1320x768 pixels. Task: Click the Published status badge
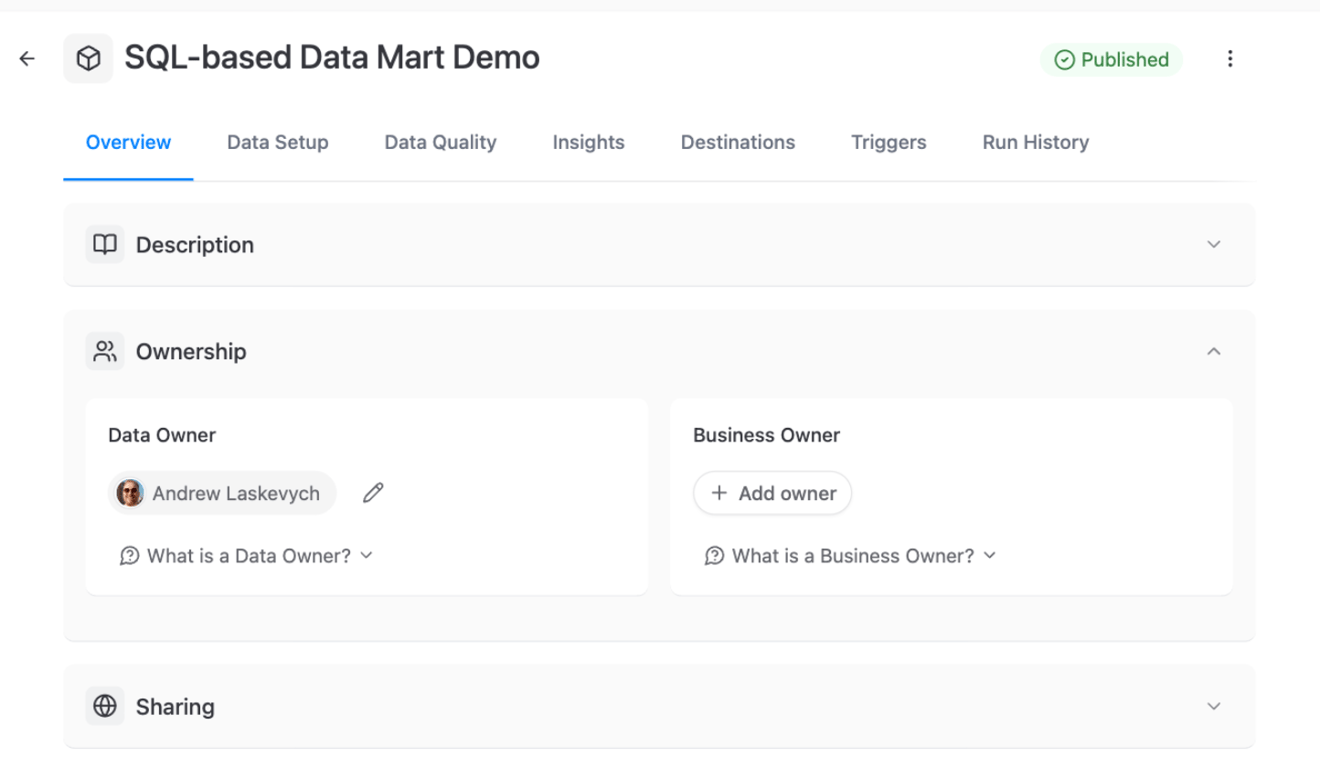(x=1112, y=60)
